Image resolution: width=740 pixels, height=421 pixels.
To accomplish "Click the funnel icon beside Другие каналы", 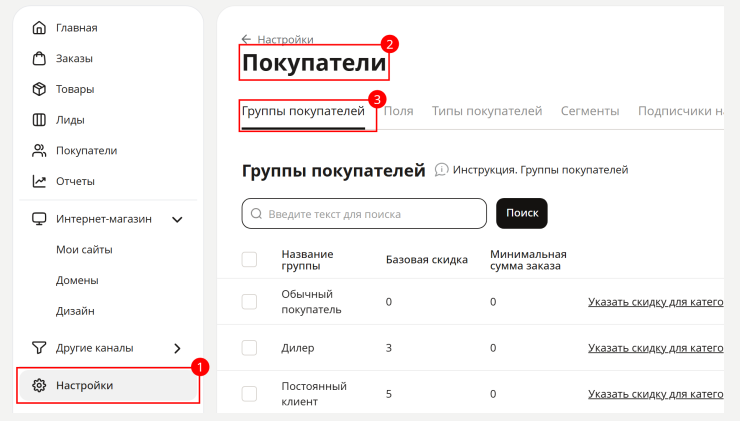I will [x=39, y=348].
